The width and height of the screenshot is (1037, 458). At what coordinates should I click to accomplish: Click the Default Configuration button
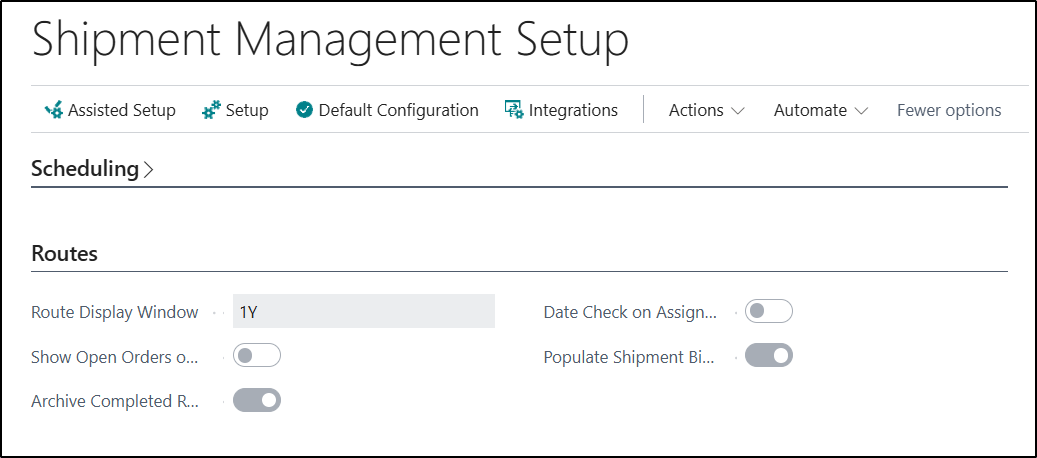click(x=387, y=110)
